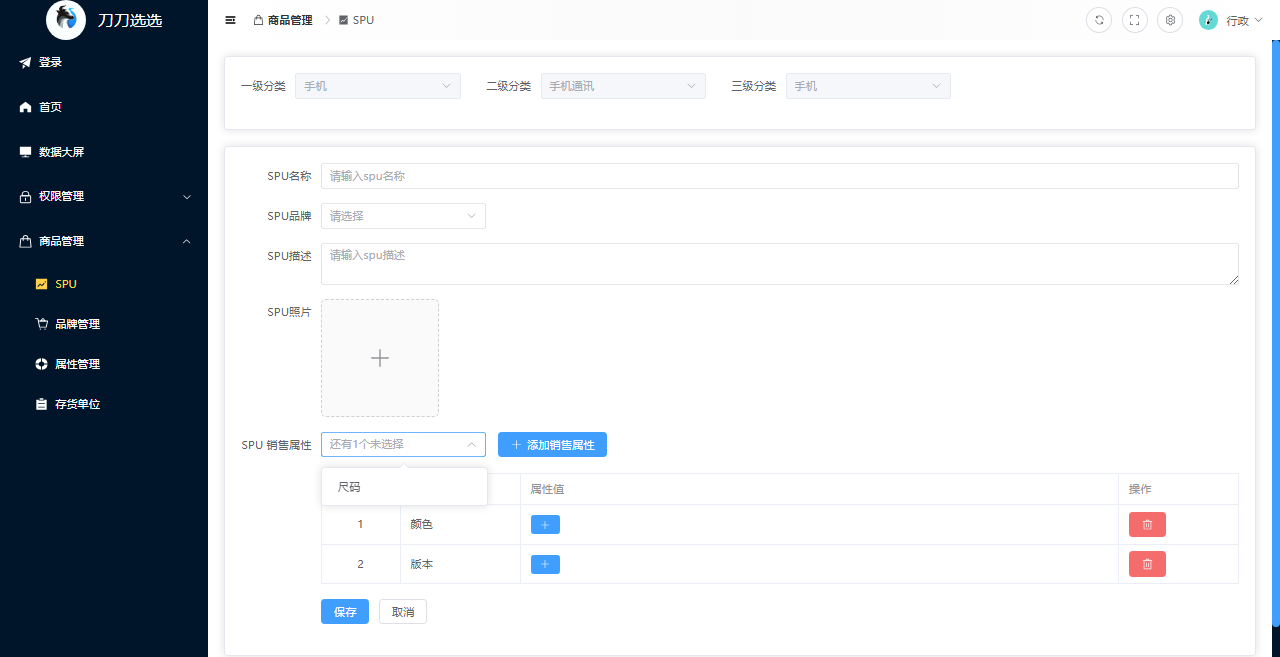The height and width of the screenshot is (657, 1280).
Task: Click the plus icon to upload SPU photo
Action: click(x=380, y=358)
